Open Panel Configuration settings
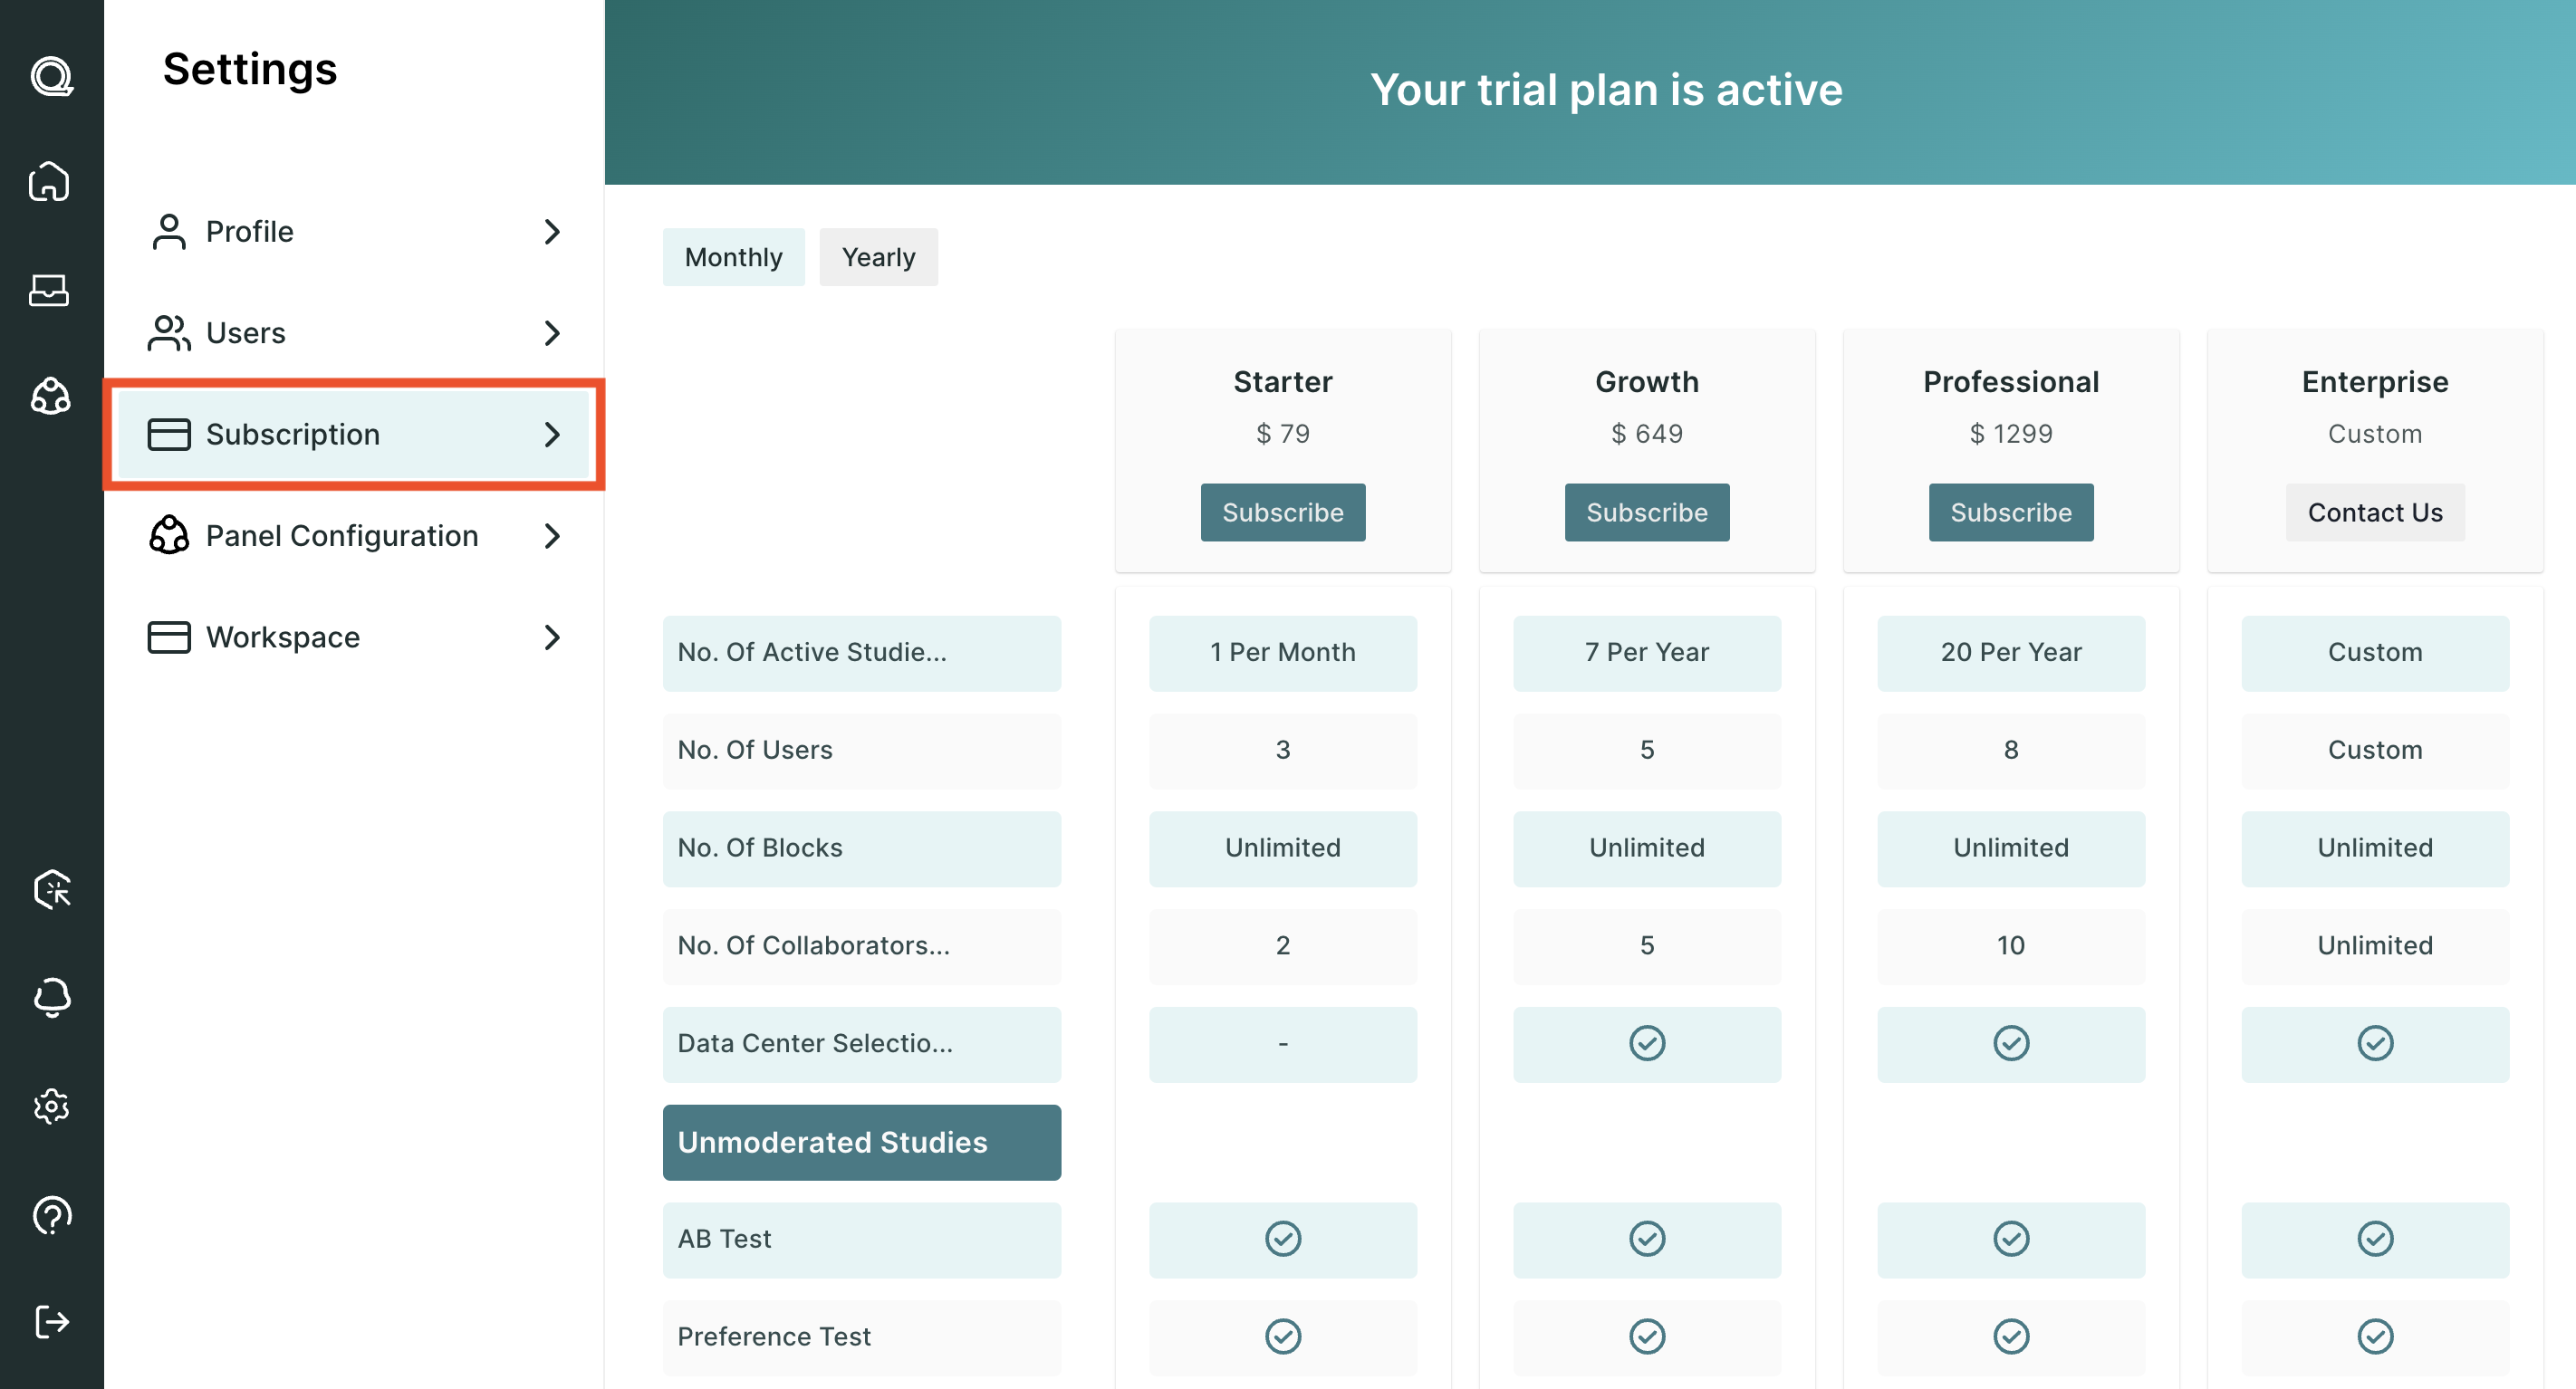The width and height of the screenshot is (2576, 1389). 354,536
